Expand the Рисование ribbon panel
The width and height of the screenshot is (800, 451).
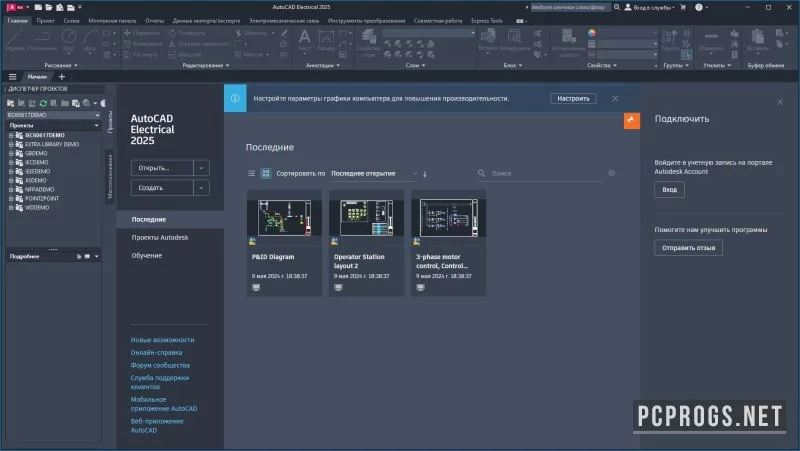61,65
